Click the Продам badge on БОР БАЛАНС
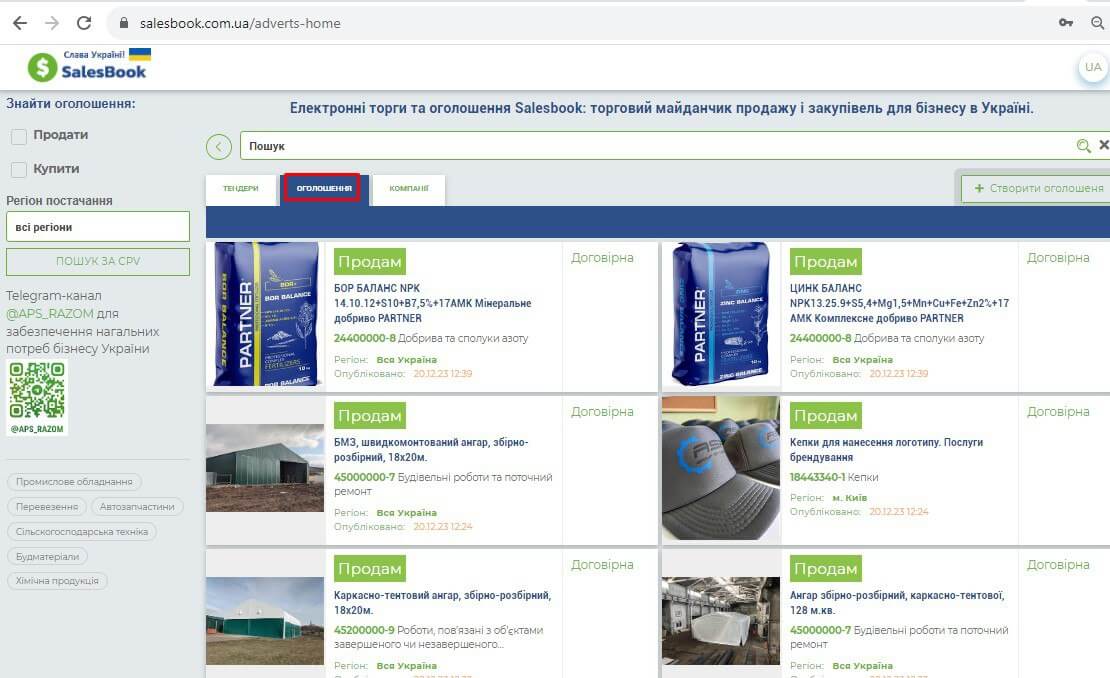1110x678 pixels. (370, 262)
